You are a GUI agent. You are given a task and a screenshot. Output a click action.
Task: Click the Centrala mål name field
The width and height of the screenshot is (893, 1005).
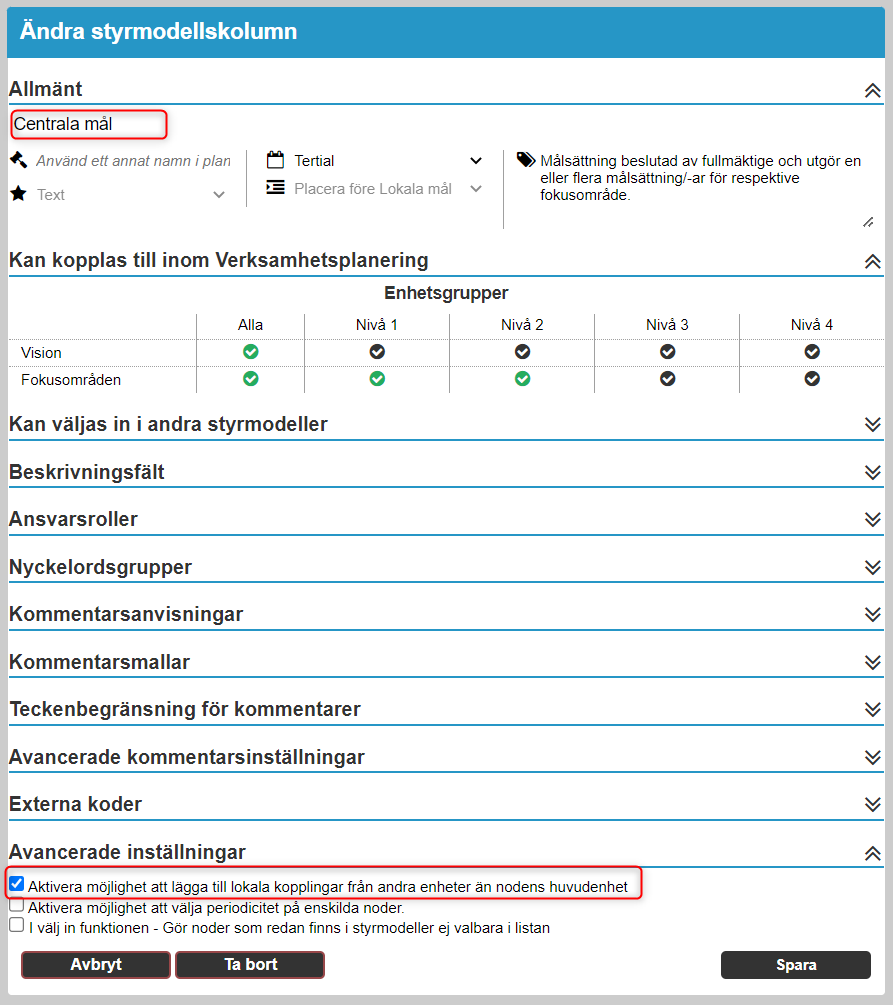[89, 124]
